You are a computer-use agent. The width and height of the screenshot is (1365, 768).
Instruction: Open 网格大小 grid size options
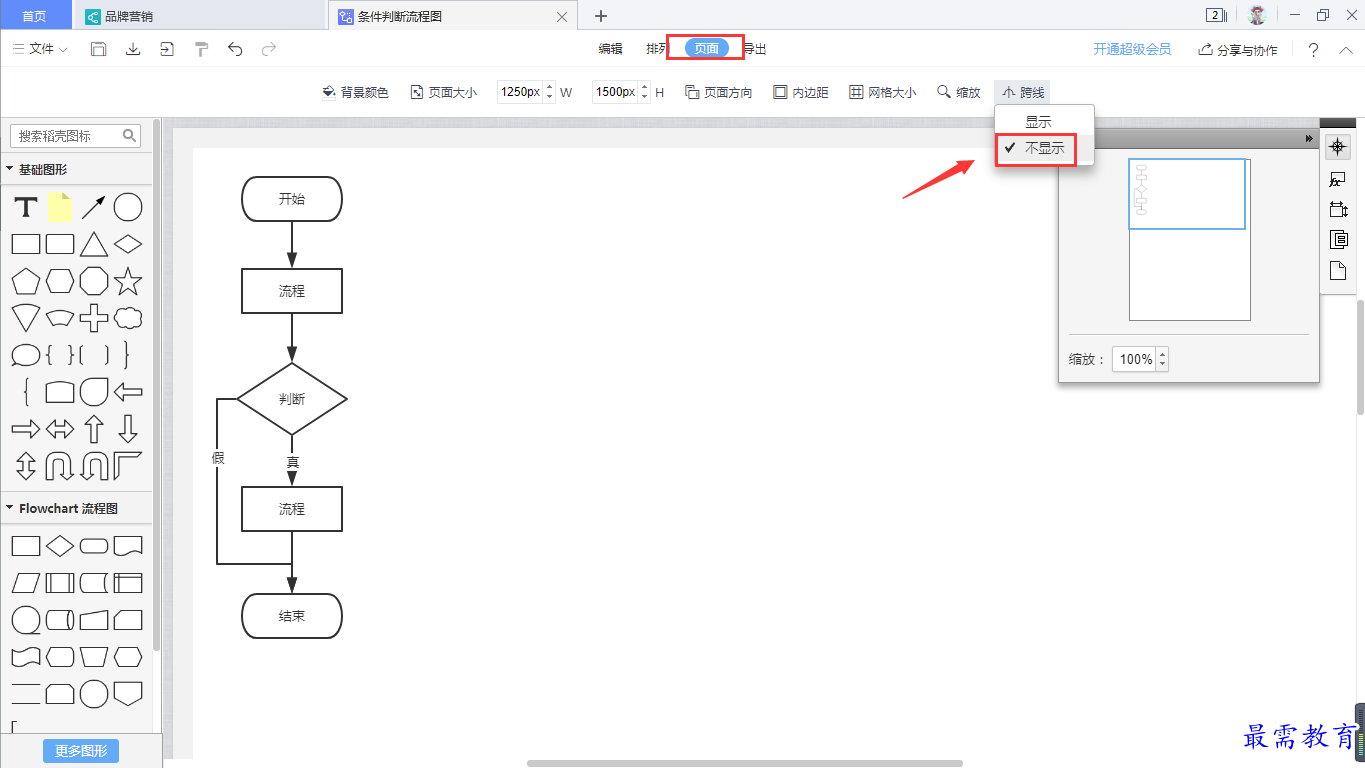click(x=882, y=92)
